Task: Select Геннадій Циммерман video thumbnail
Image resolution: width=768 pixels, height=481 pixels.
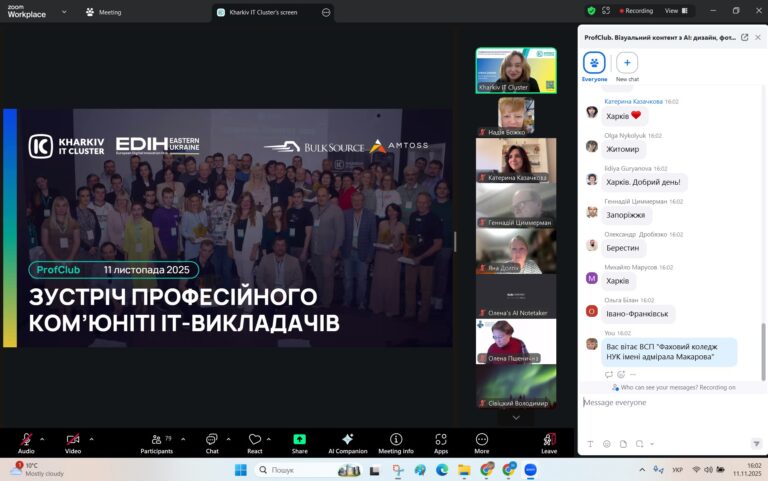Action: (x=516, y=205)
